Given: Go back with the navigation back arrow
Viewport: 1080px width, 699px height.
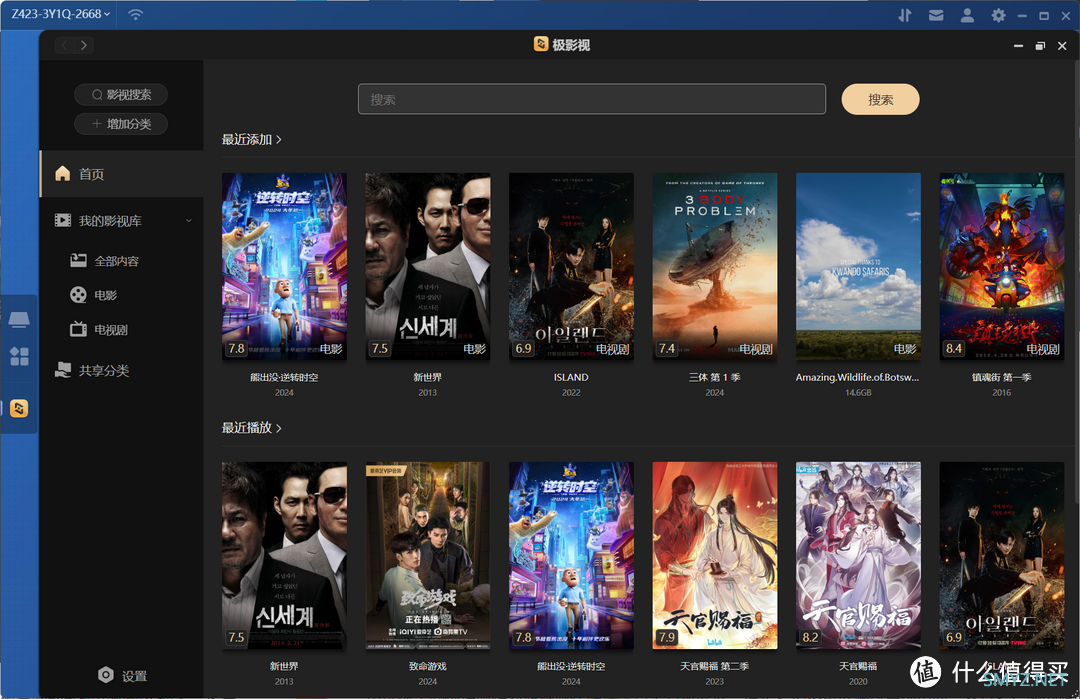Looking at the screenshot, I should 64,45.
